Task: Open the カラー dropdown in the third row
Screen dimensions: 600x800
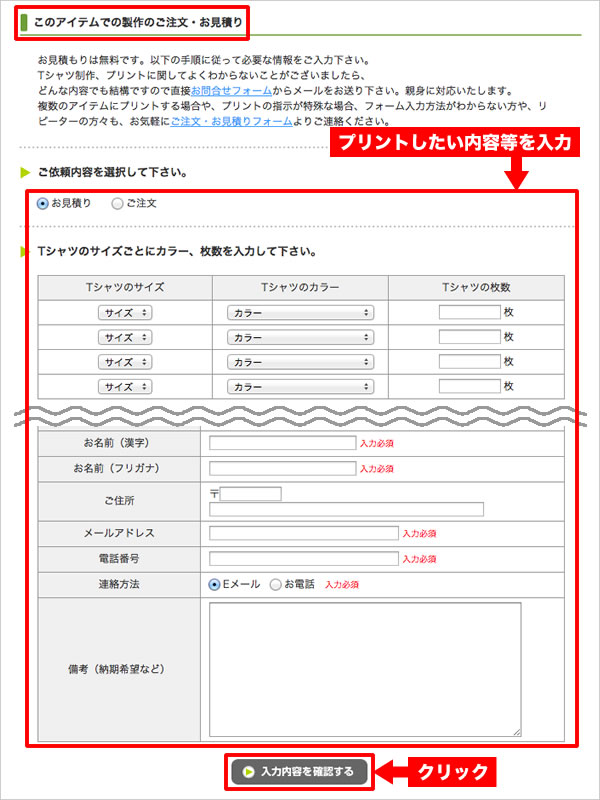Action: point(300,361)
